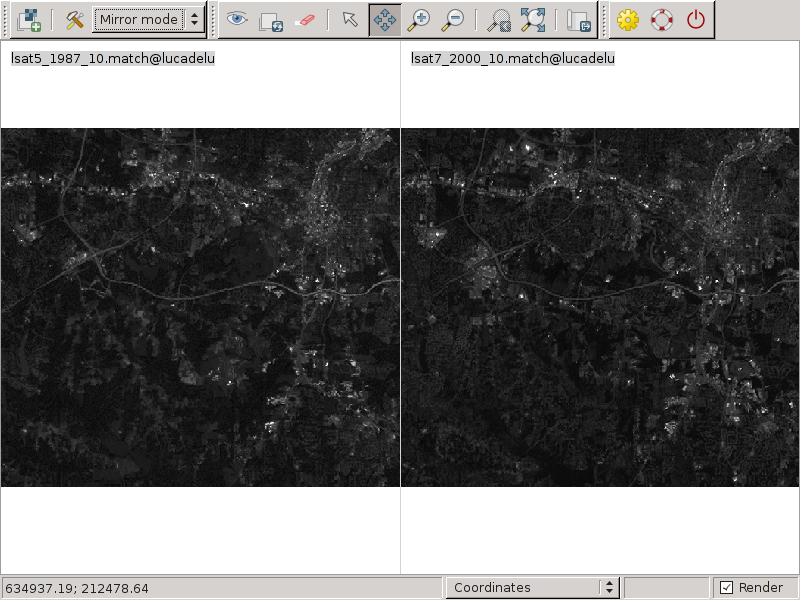
Task: Click the zoom to map extent icon
Action: (x=532, y=19)
